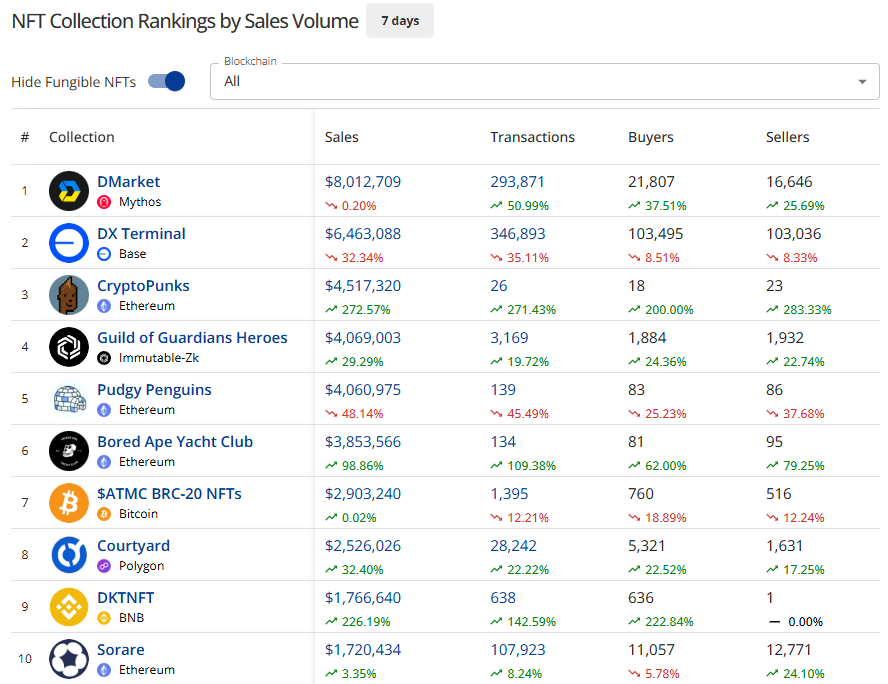888x684 pixels.
Task: Click the DMarket collection logo icon
Action: (69, 191)
